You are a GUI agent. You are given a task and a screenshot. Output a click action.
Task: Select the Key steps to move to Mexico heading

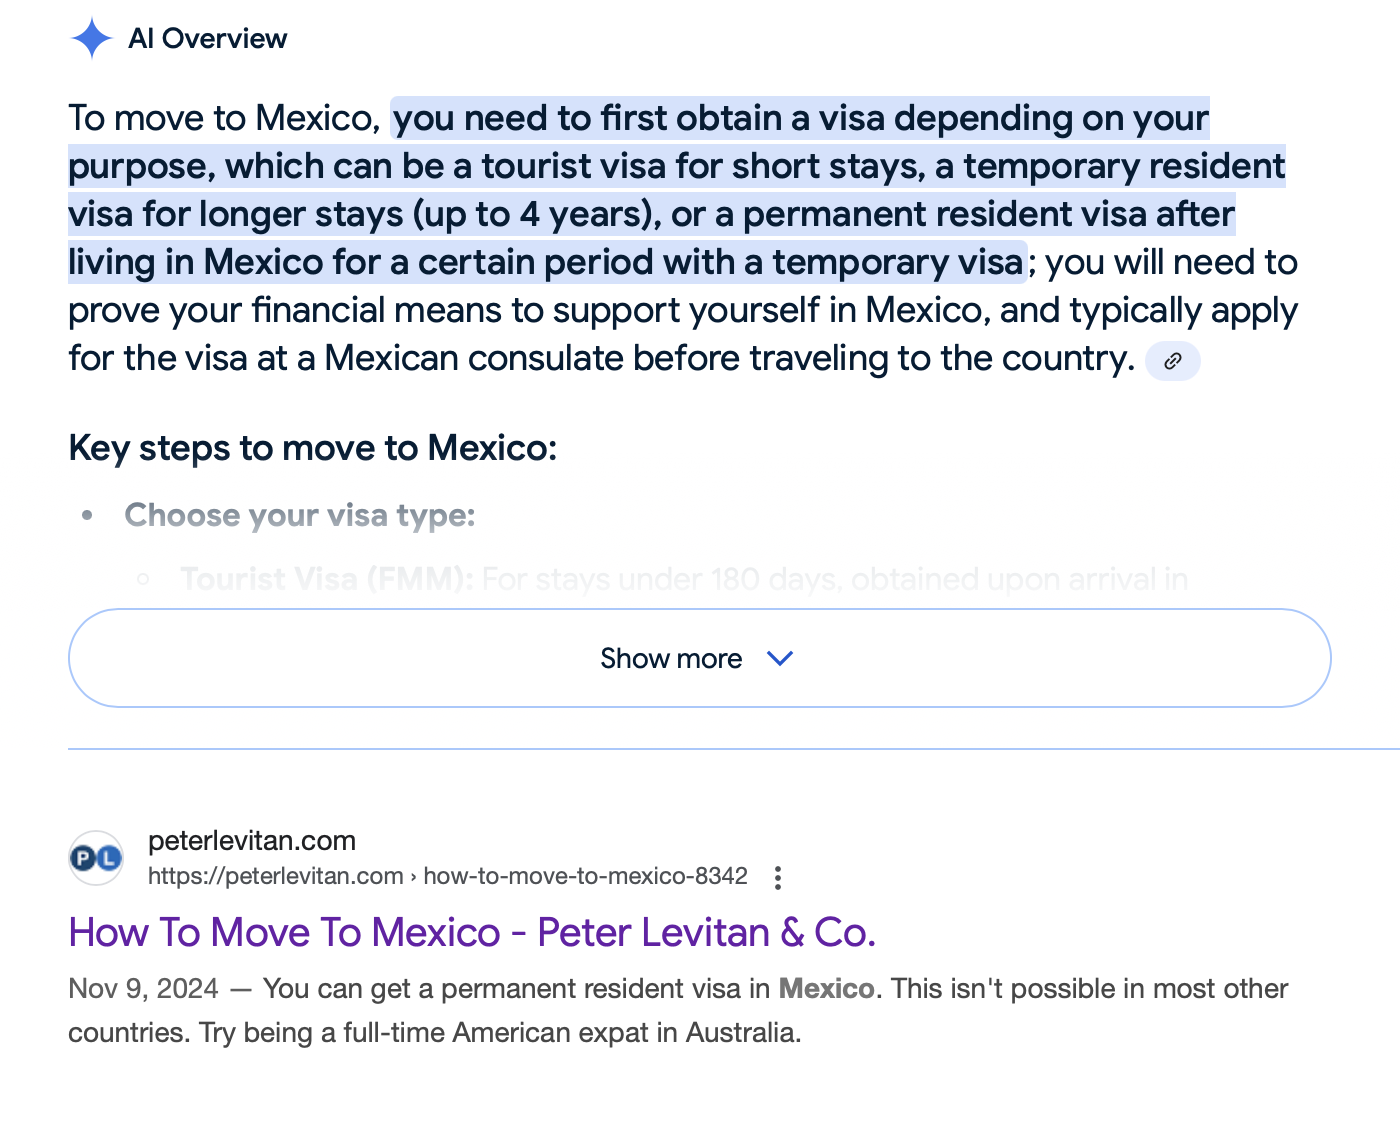312,448
